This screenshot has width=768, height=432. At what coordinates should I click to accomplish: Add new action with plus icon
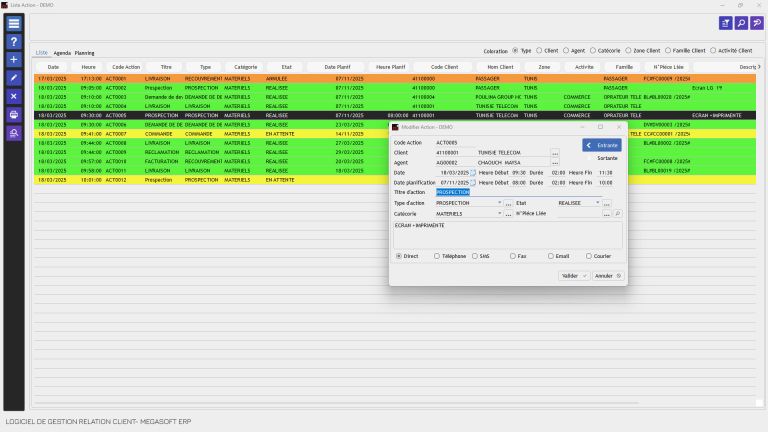tap(14, 60)
